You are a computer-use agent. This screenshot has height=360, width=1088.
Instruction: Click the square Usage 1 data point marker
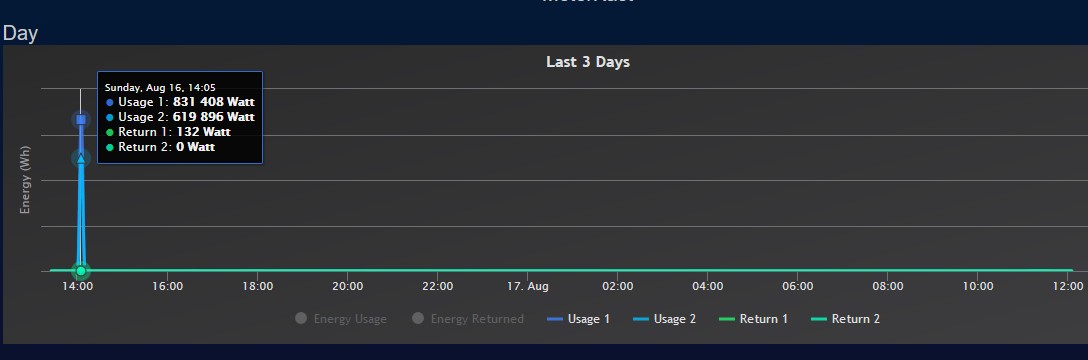pos(81,120)
